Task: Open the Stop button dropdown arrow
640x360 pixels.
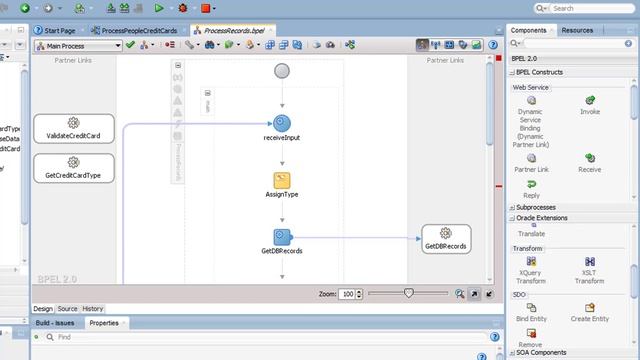Action: point(214,8)
